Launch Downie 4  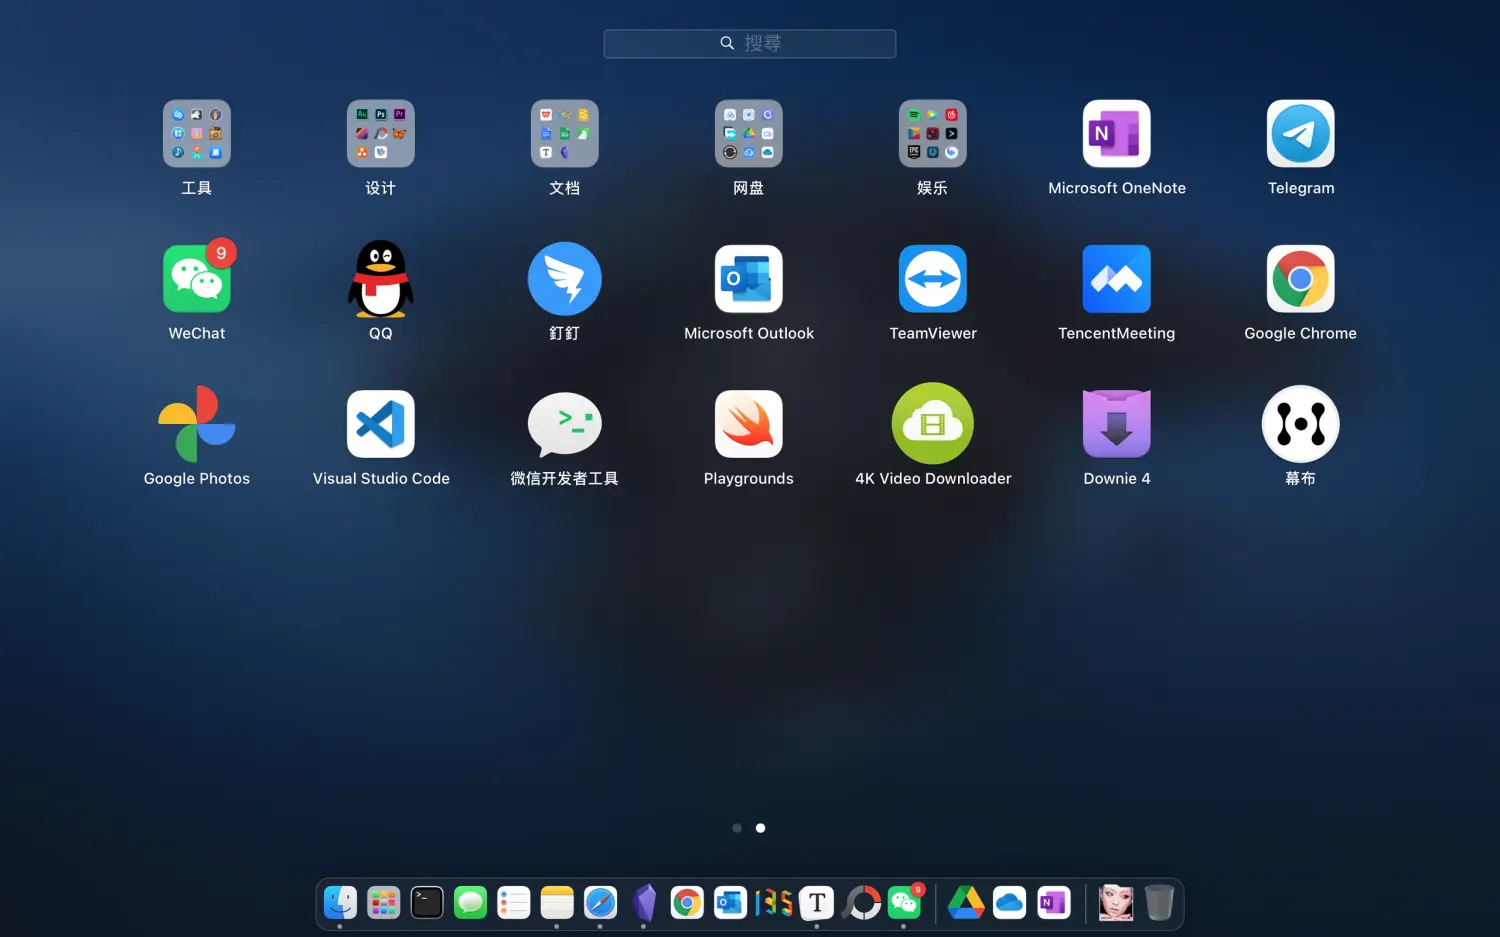click(x=1116, y=424)
